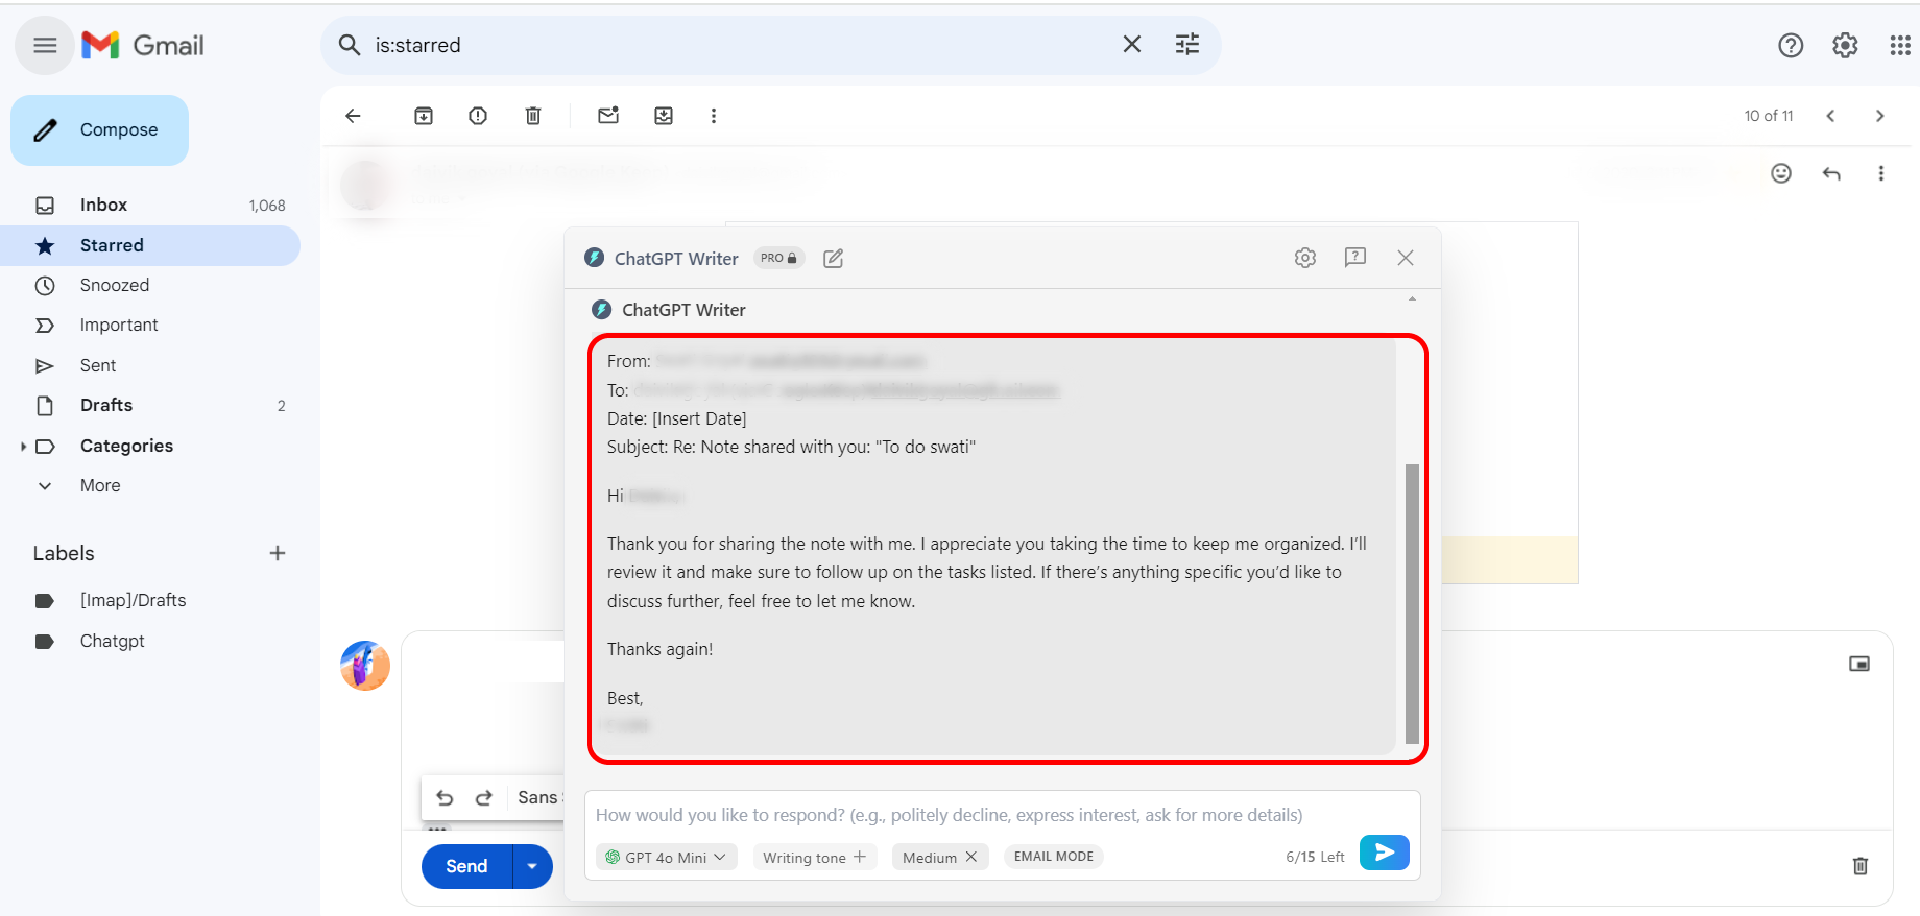Click the Gmail logo

click(142, 45)
